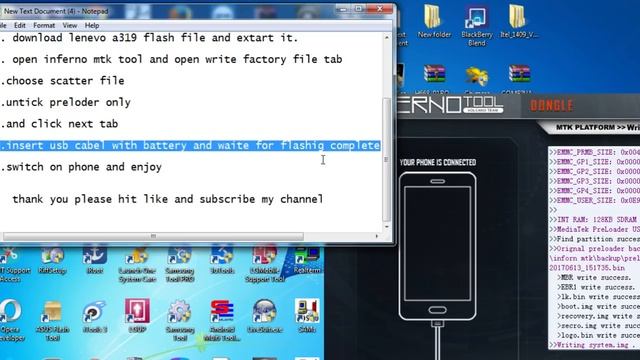Image resolution: width=640 pixels, height=360 pixels.
Task: Click the Notepad title bar text
Action: pyautogui.click(x=56, y=11)
